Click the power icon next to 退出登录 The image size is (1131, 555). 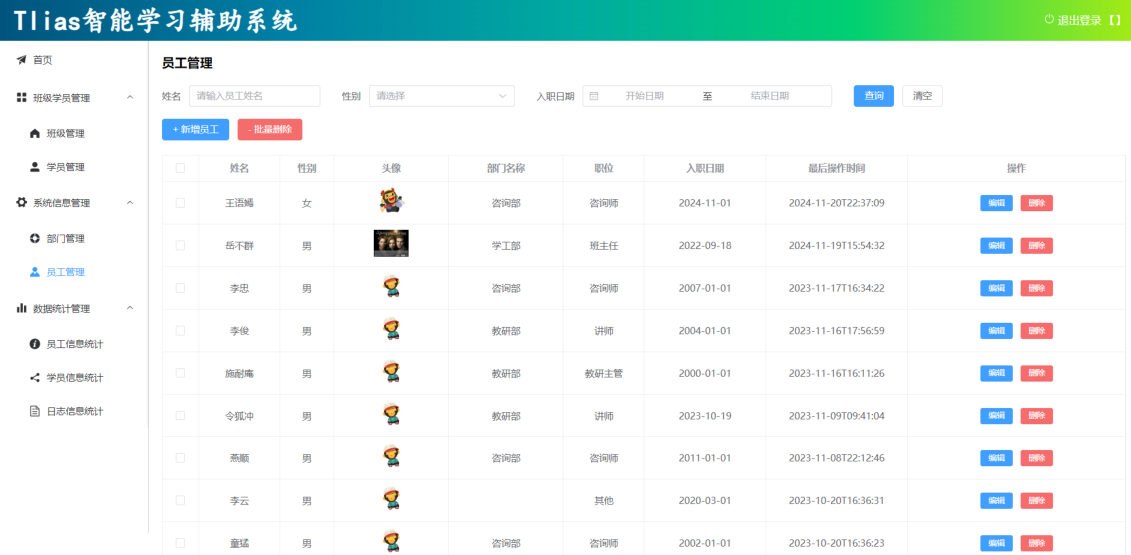click(x=1049, y=19)
